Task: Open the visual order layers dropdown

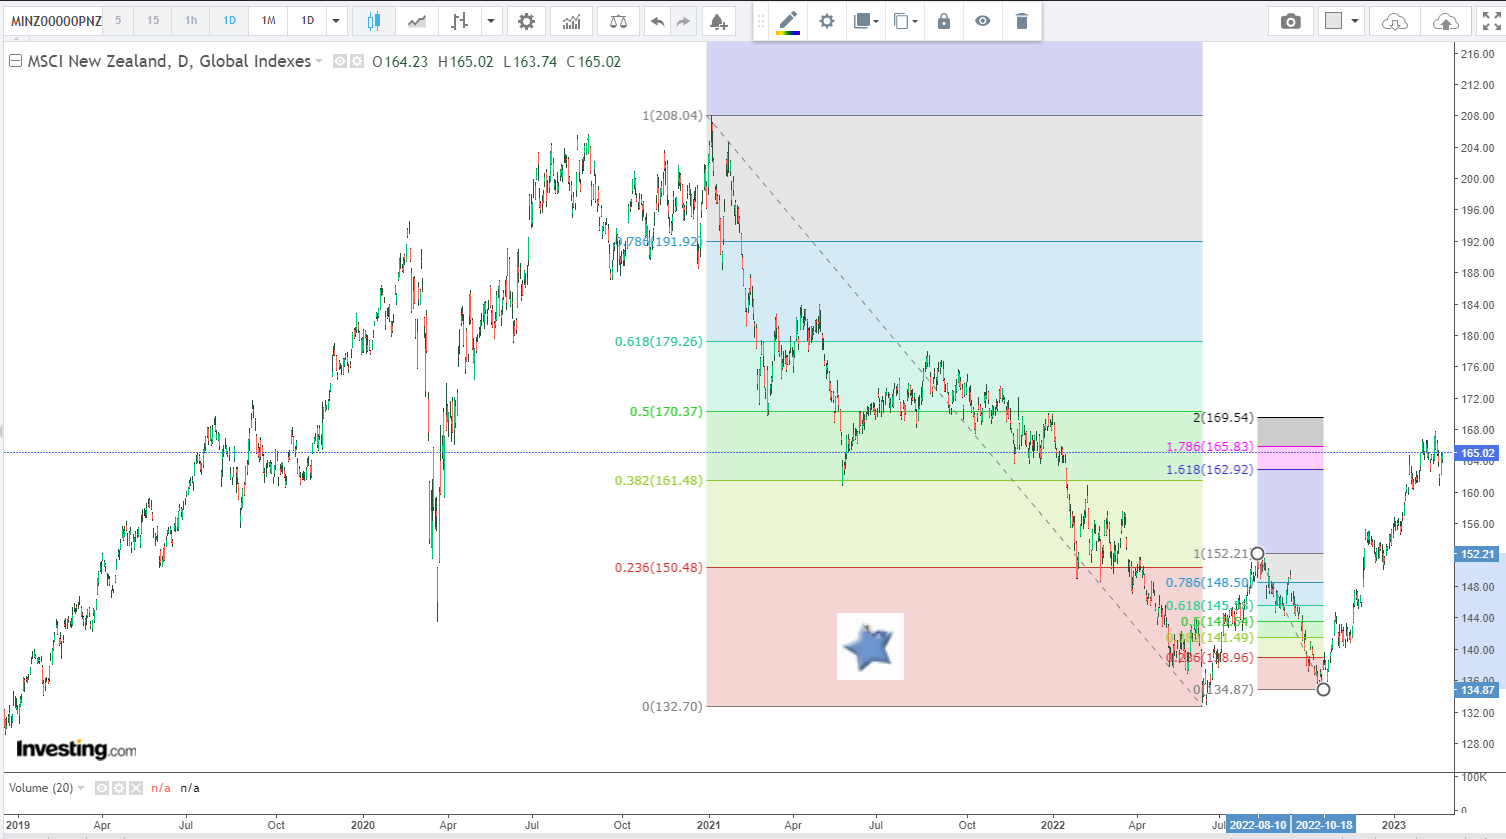Action: (x=866, y=21)
